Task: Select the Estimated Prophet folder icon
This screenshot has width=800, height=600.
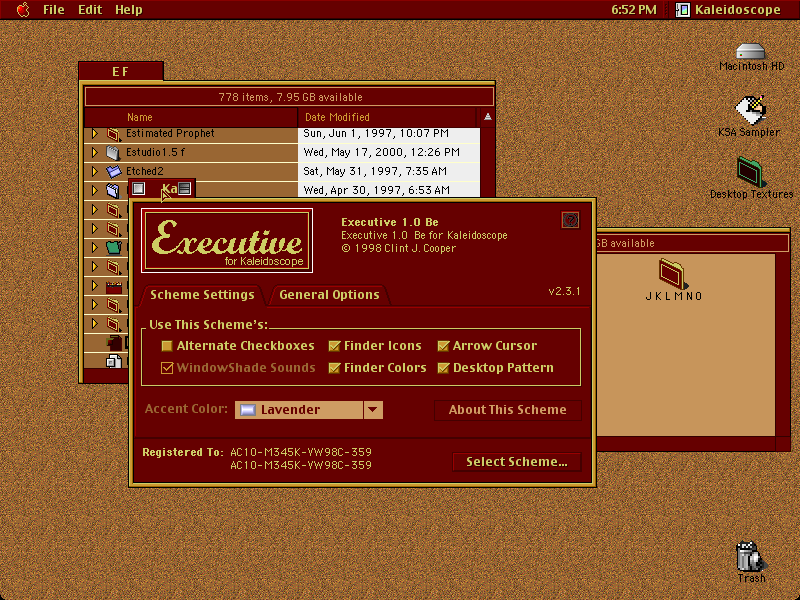Action: [113, 134]
